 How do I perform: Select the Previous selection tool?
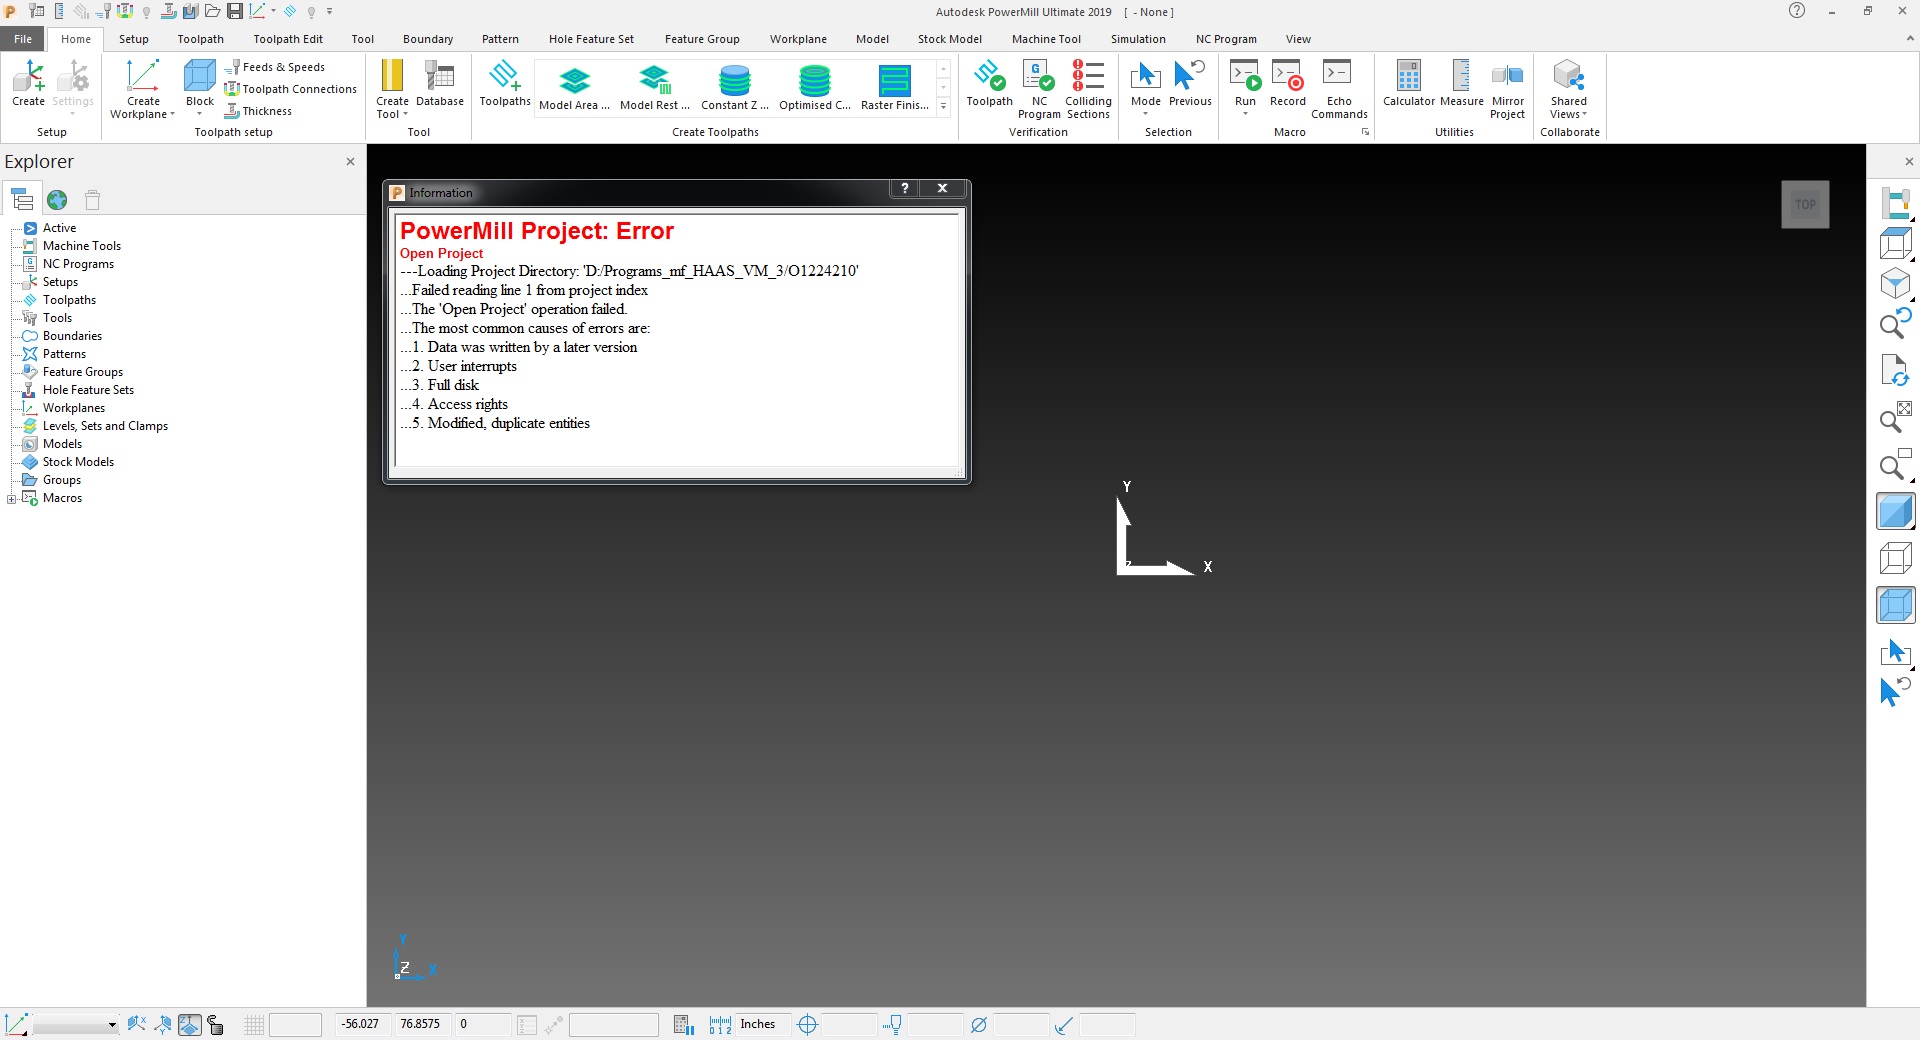pyautogui.click(x=1190, y=84)
